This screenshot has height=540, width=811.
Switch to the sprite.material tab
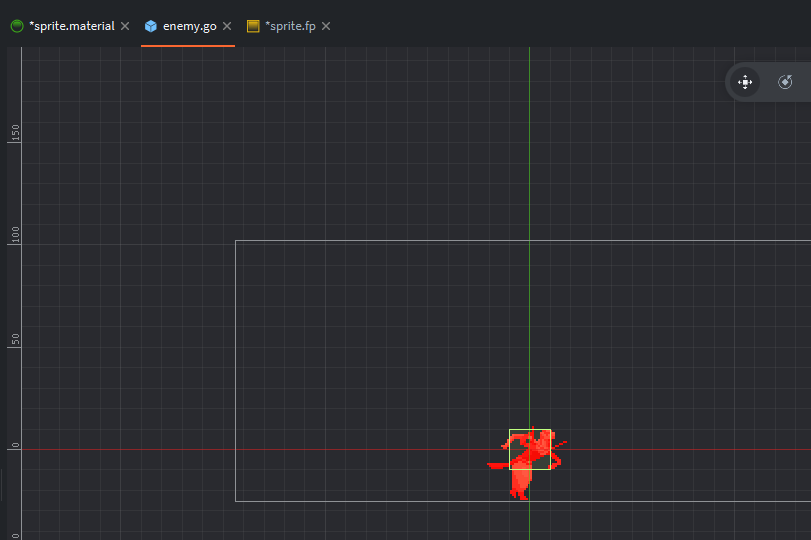71,26
